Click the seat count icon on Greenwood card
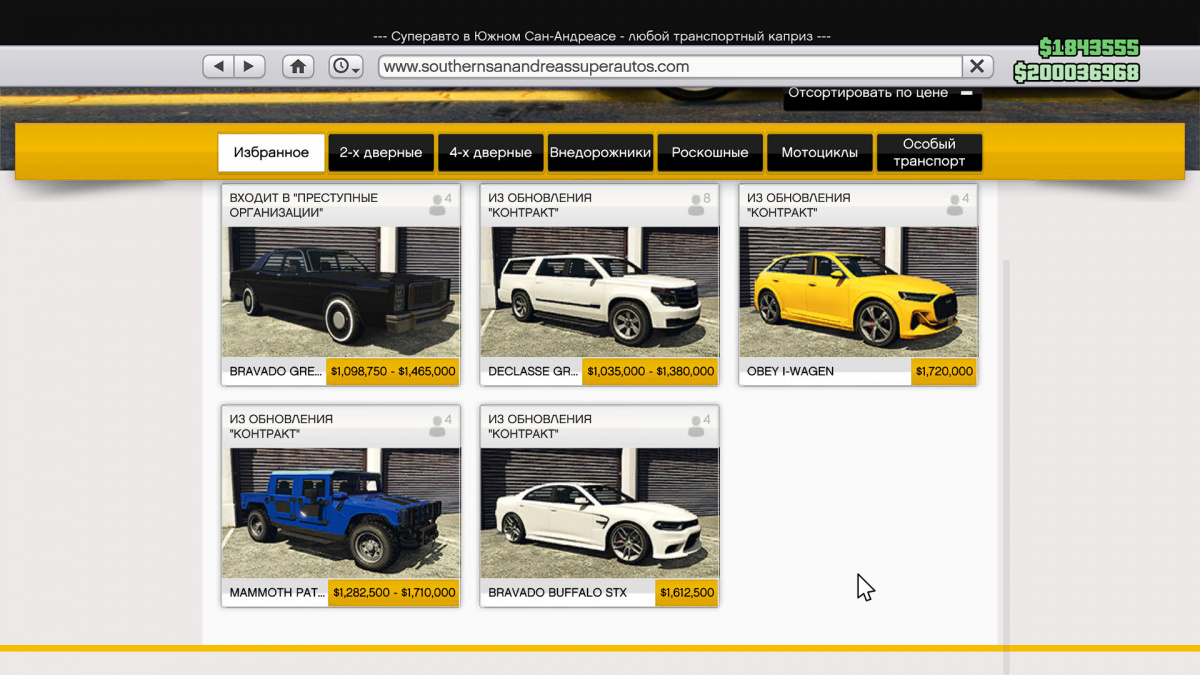This screenshot has width=1200, height=675. coord(440,205)
